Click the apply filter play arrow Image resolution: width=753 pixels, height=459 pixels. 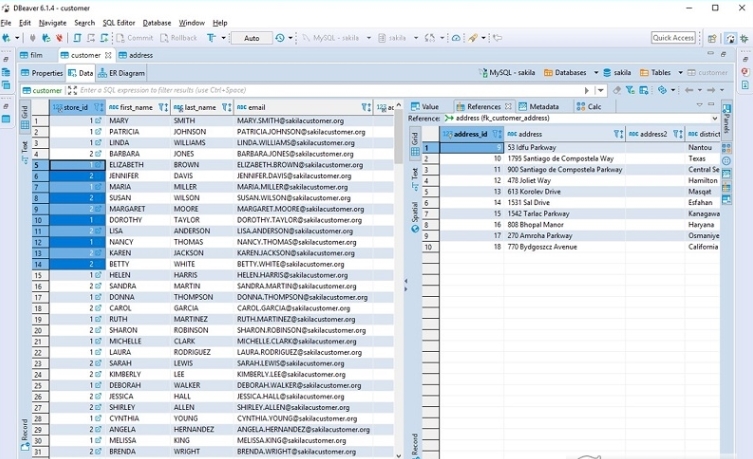586,90
